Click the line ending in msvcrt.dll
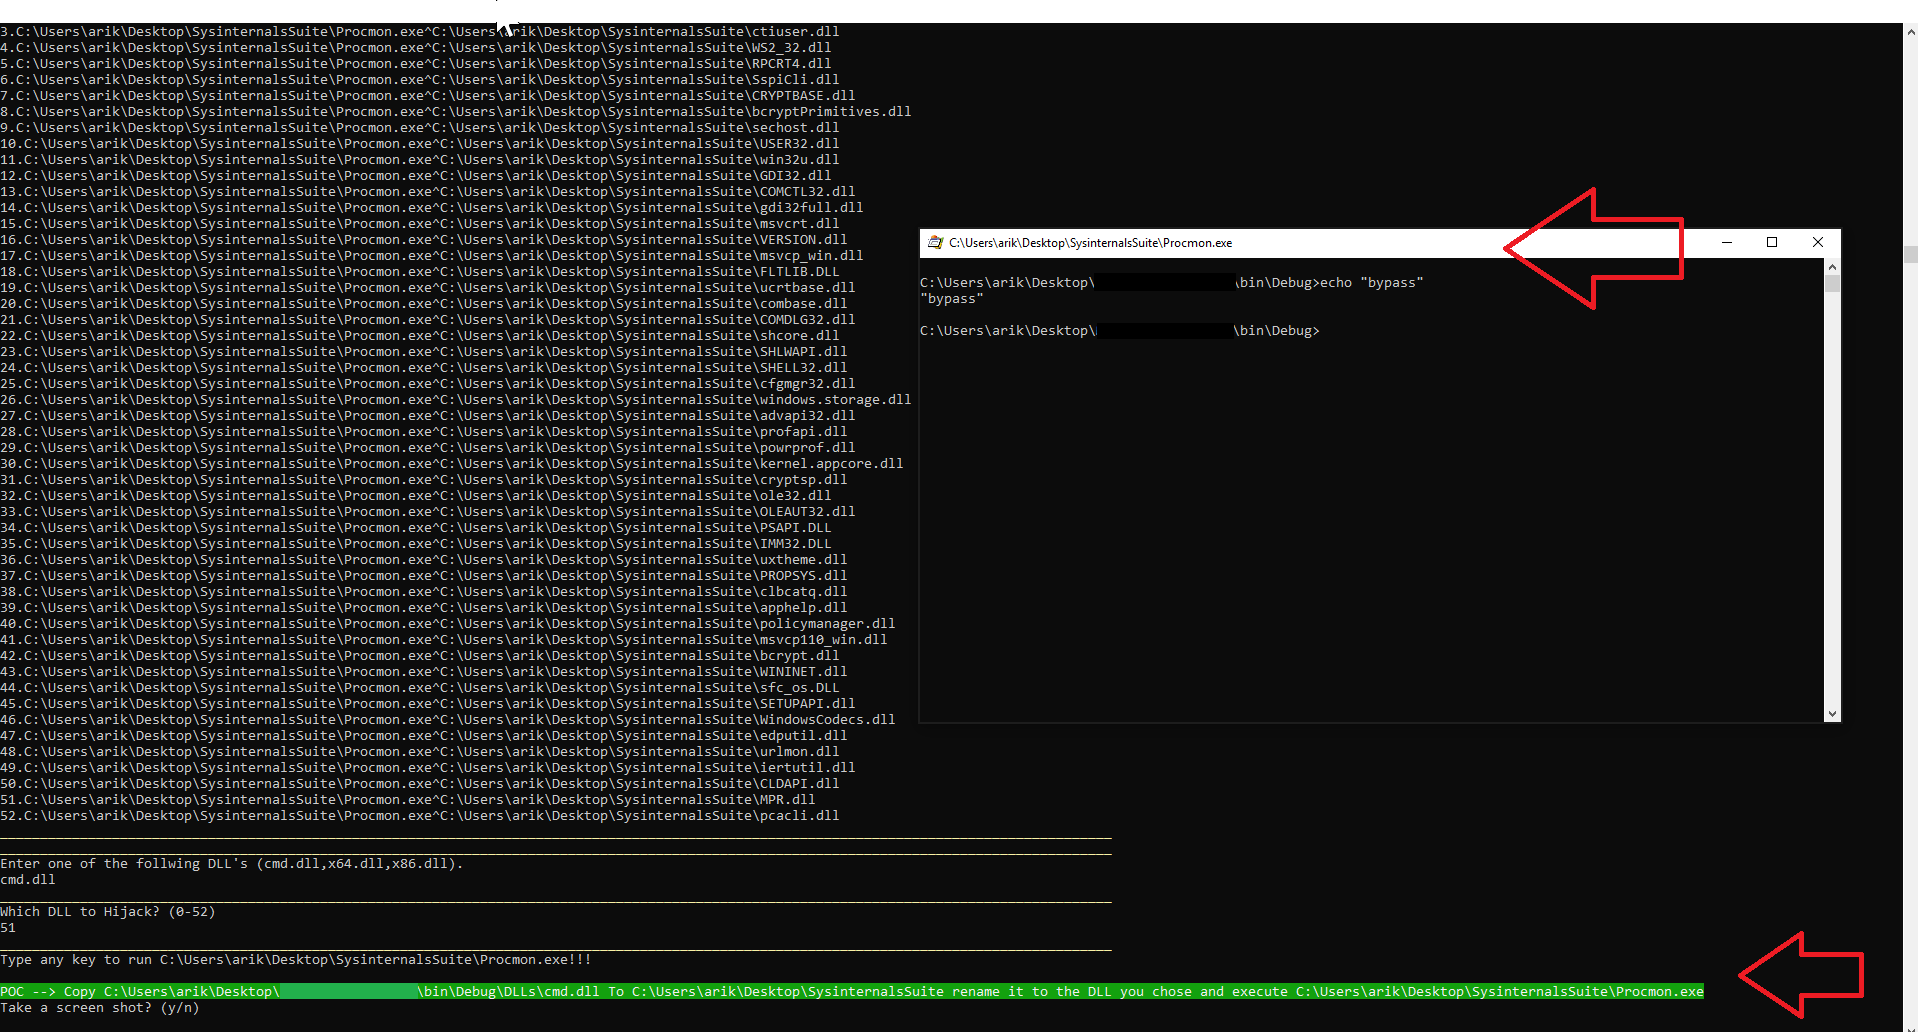Image resolution: width=1918 pixels, height=1032 pixels. 420,224
